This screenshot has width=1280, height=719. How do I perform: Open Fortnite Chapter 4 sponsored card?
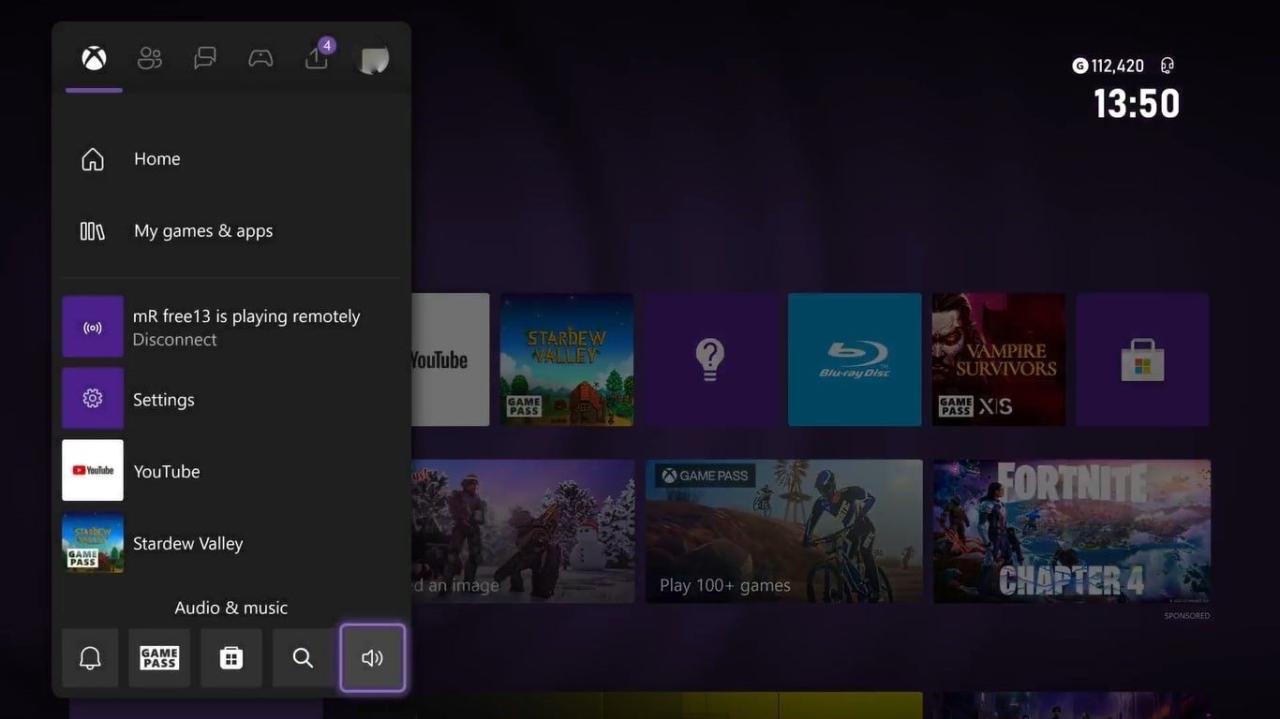(x=1072, y=531)
